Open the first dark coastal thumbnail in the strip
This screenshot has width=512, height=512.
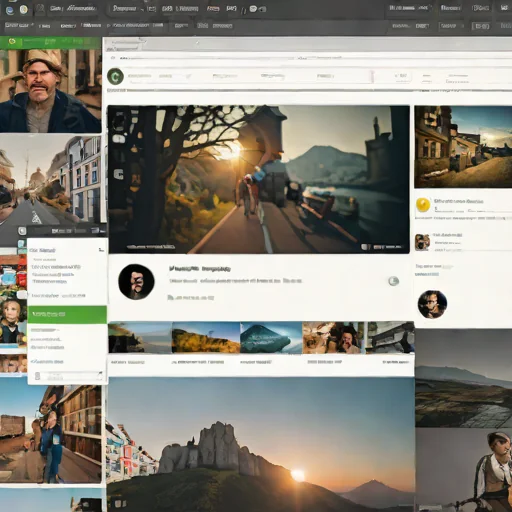coord(140,338)
